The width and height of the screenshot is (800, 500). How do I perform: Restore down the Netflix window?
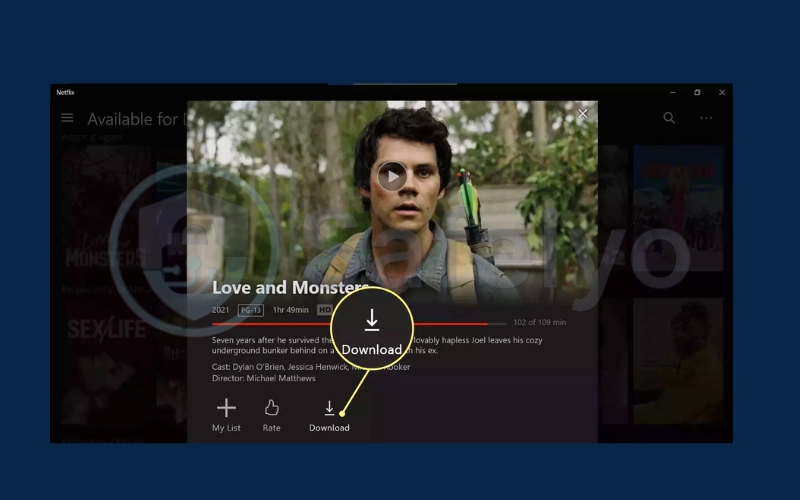tap(697, 92)
